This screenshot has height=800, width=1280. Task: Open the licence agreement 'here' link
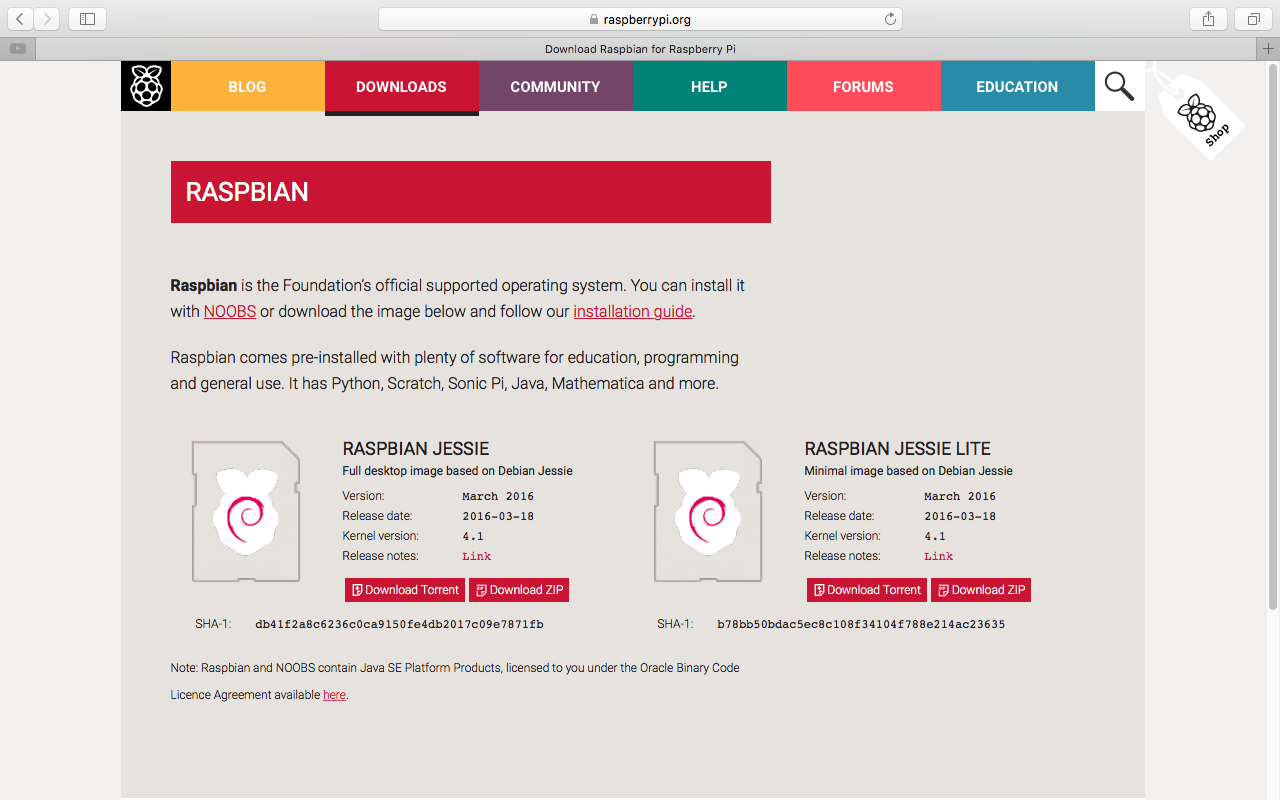(x=334, y=695)
